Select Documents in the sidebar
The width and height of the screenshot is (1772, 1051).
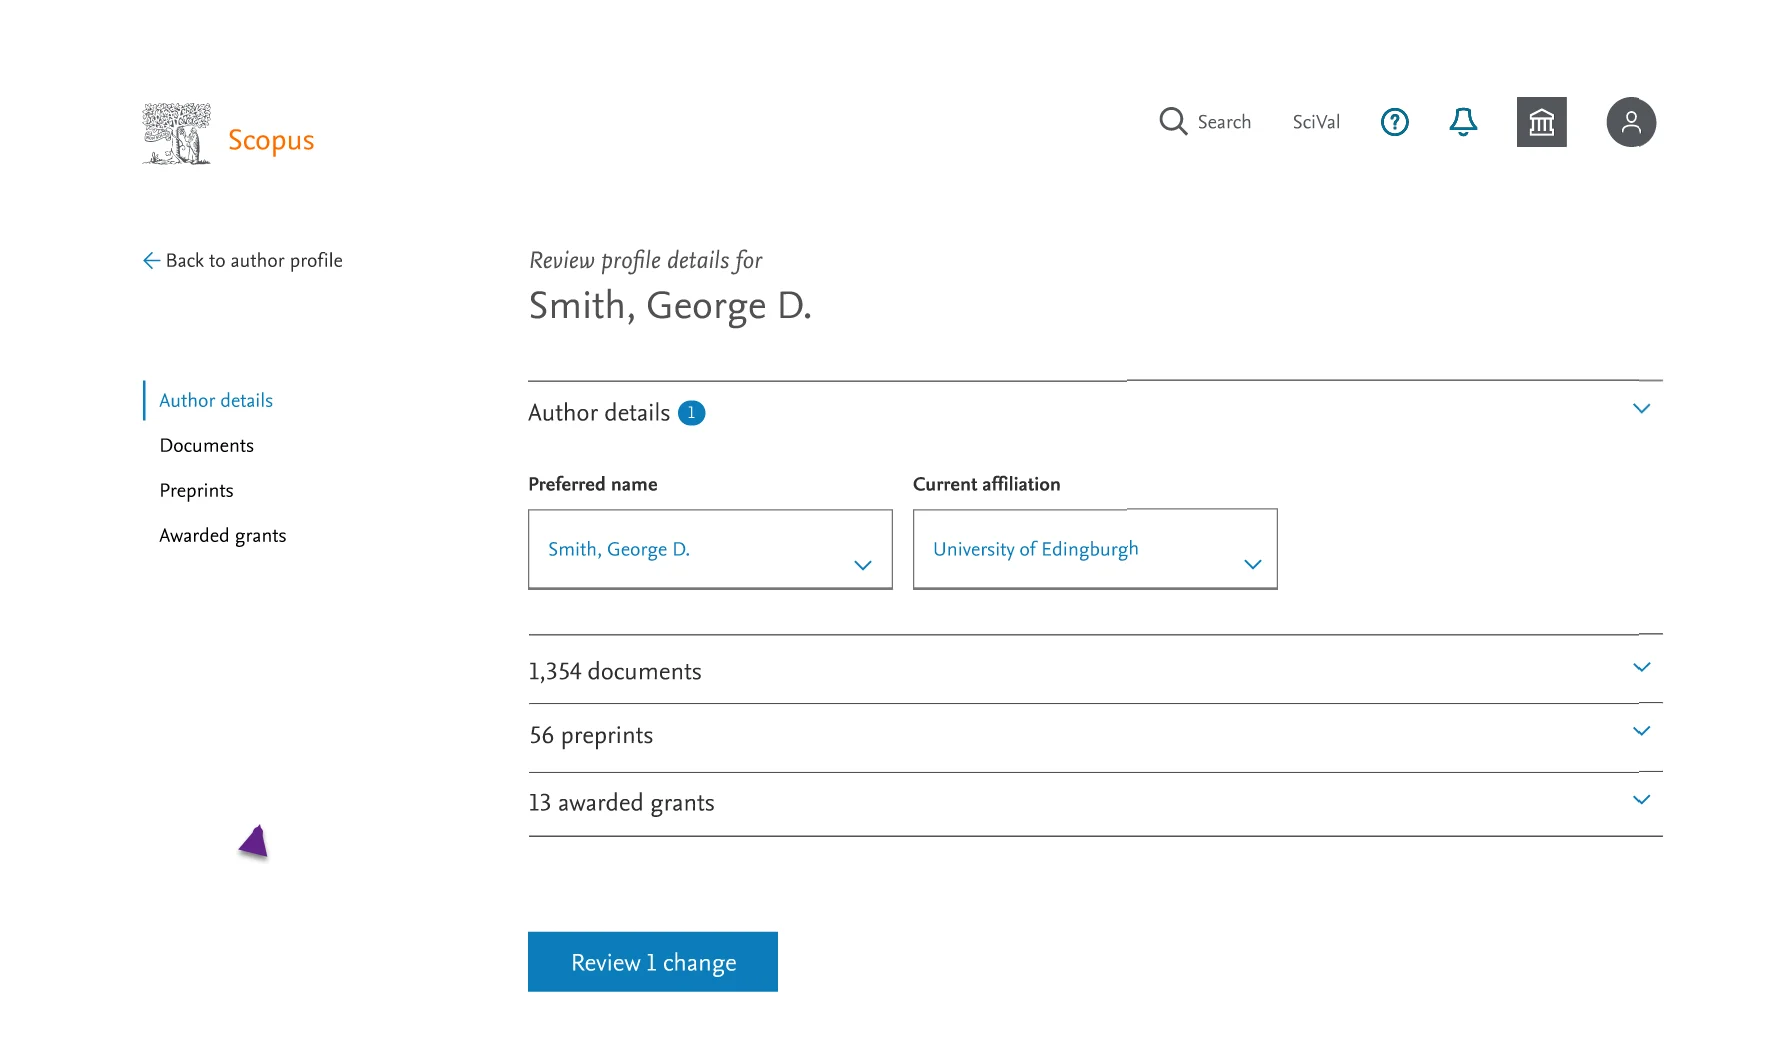[206, 445]
